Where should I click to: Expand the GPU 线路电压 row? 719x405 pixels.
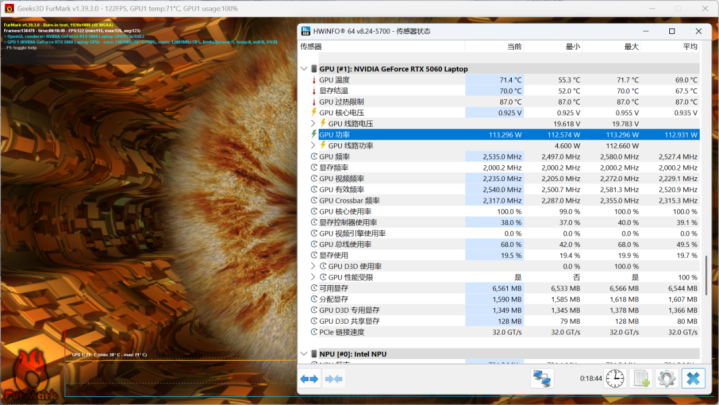point(313,123)
